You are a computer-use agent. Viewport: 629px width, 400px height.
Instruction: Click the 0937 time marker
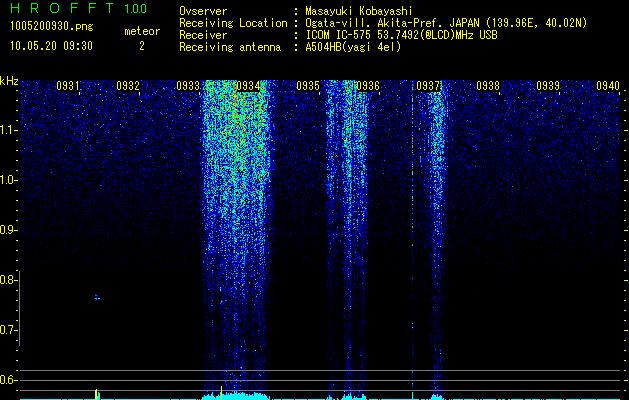[x=428, y=86]
